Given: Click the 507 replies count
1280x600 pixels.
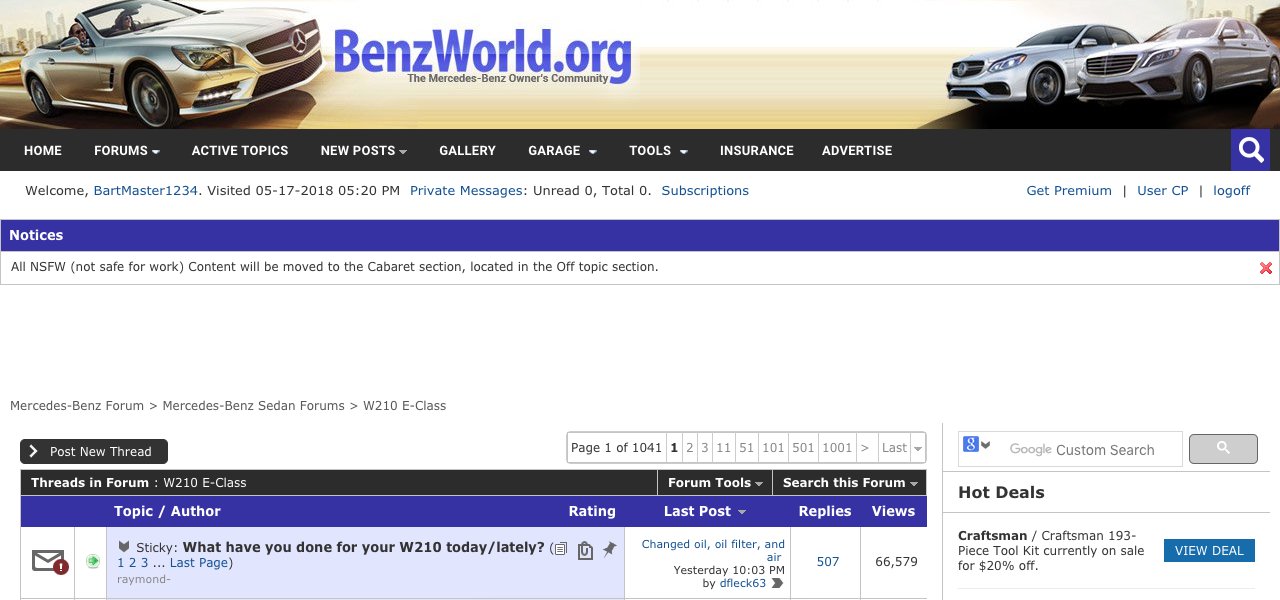Looking at the screenshot, I should (x=828, y=562).
